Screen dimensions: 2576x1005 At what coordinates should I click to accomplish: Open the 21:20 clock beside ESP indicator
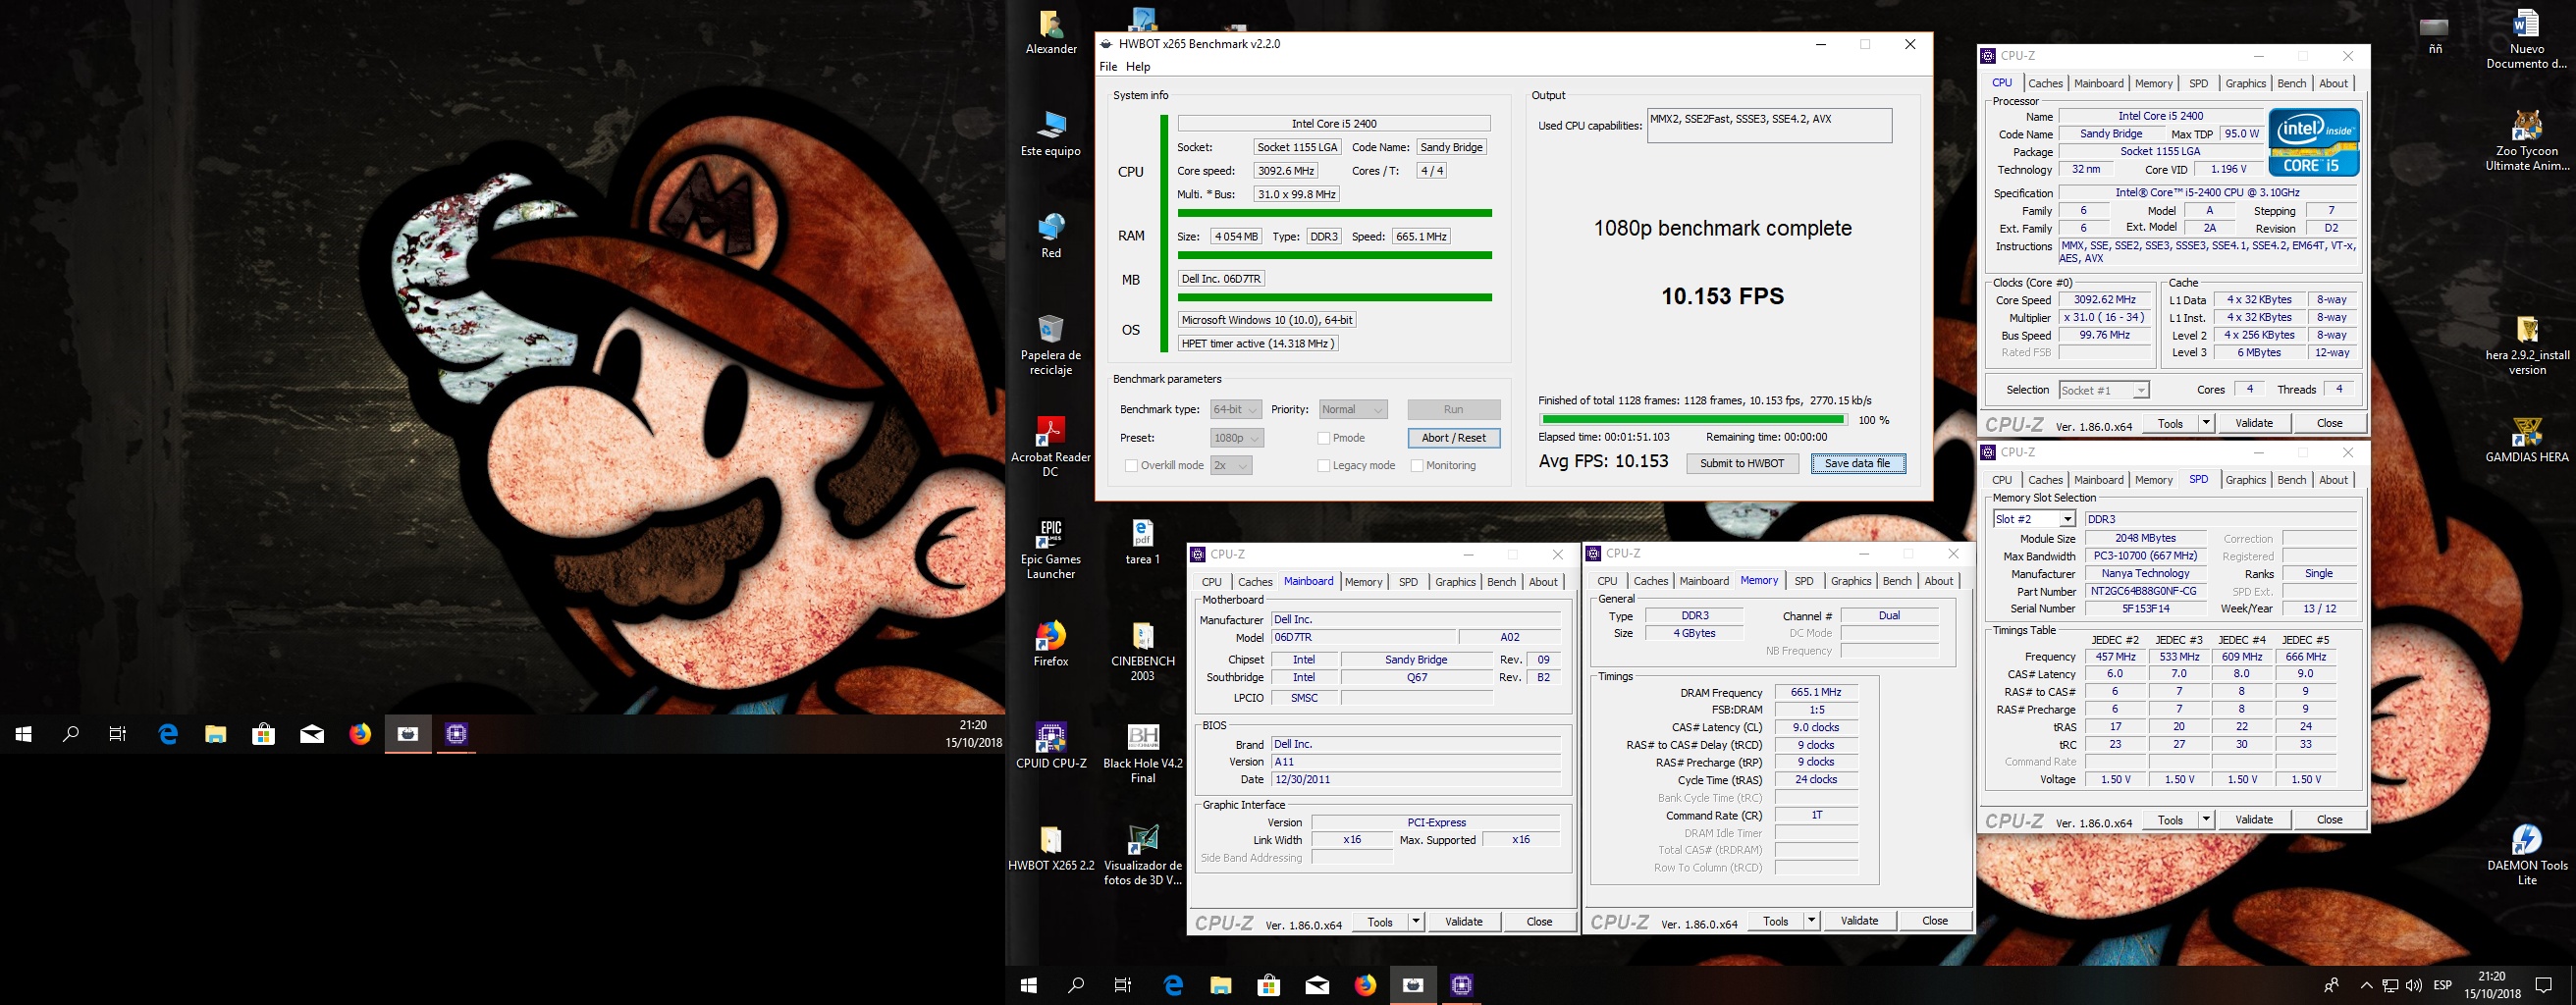tap(2492, 985)
